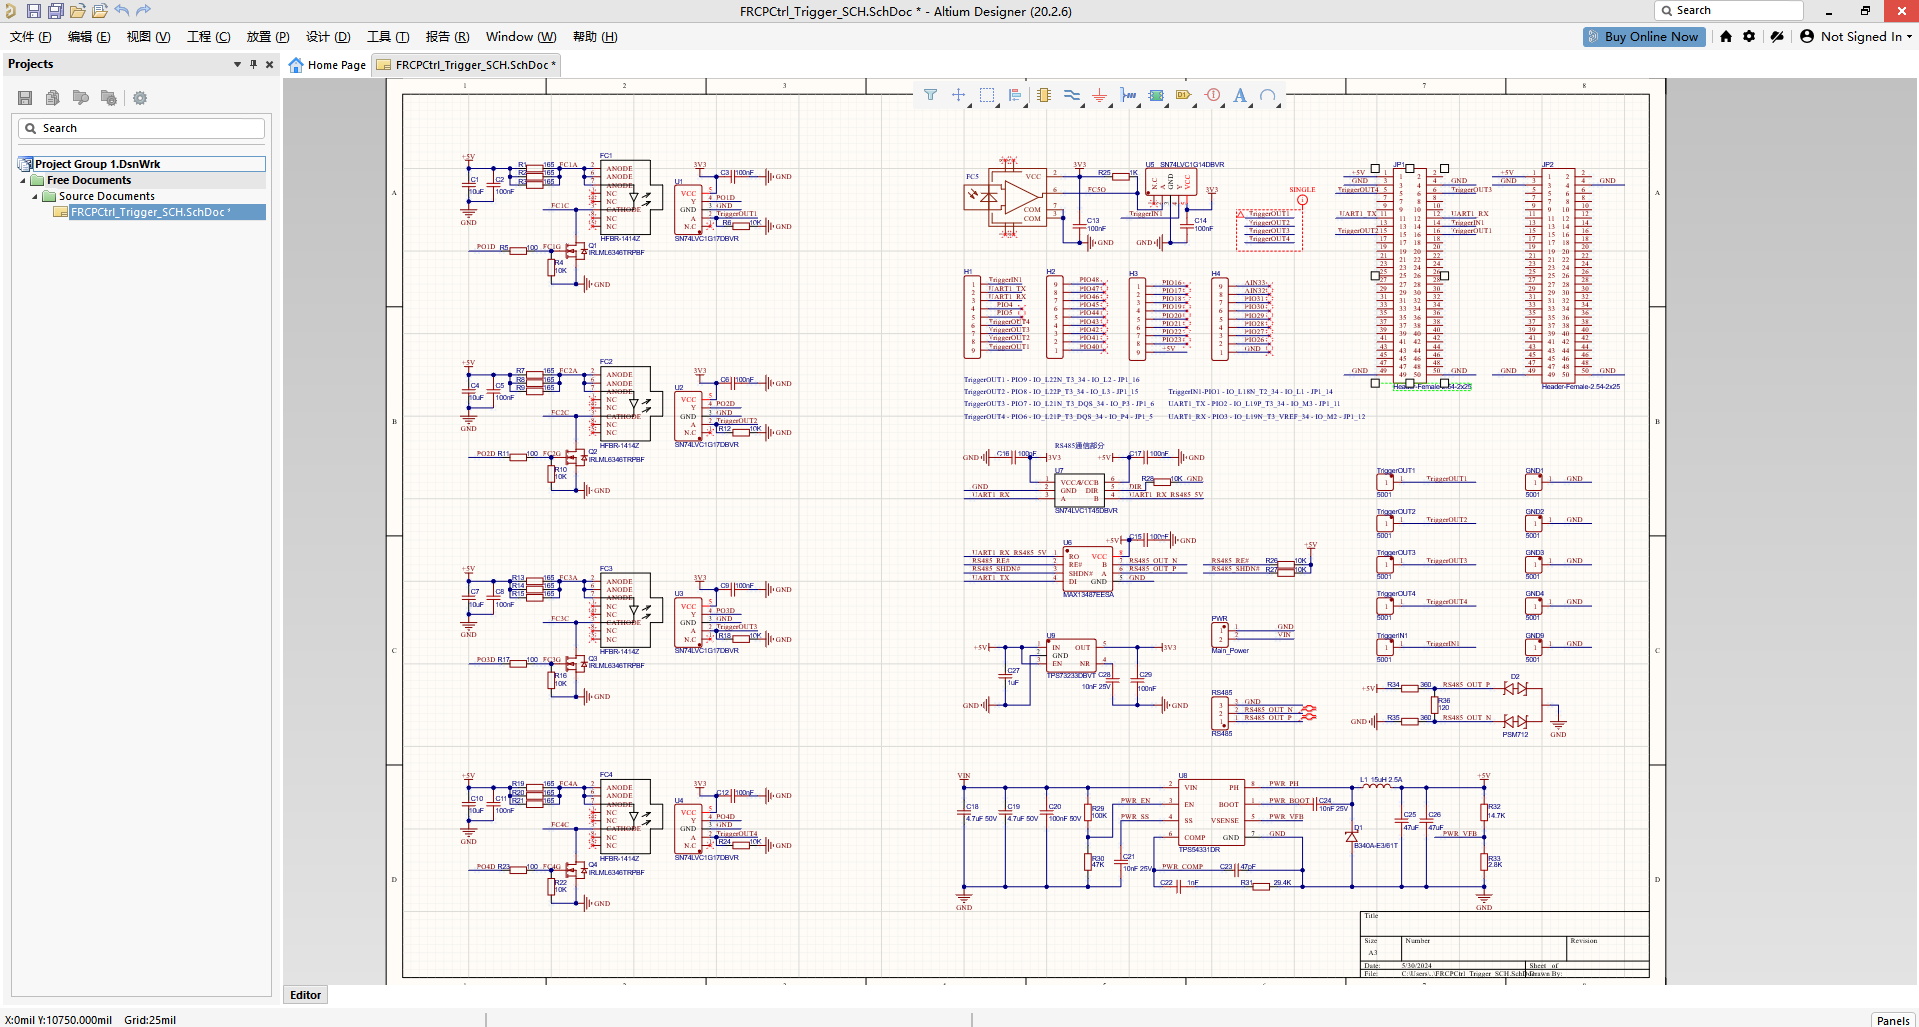Open the 编辑 (E) menu
Viewport: 1919px width, 1027px height.
pos(89,37)
